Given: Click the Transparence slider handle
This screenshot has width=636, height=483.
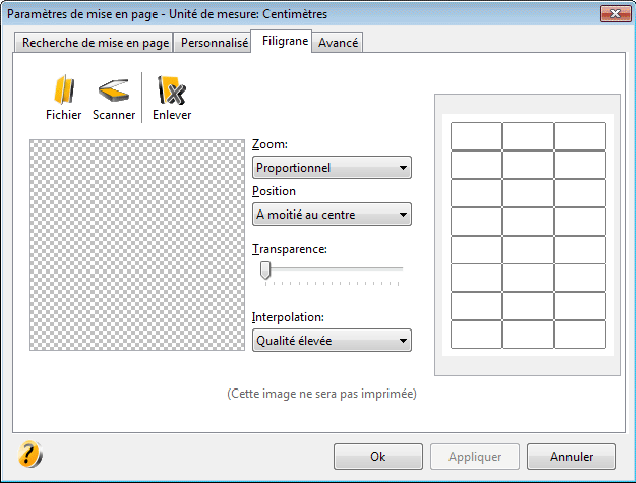Looking at the screenshot, I should (265, 270).
